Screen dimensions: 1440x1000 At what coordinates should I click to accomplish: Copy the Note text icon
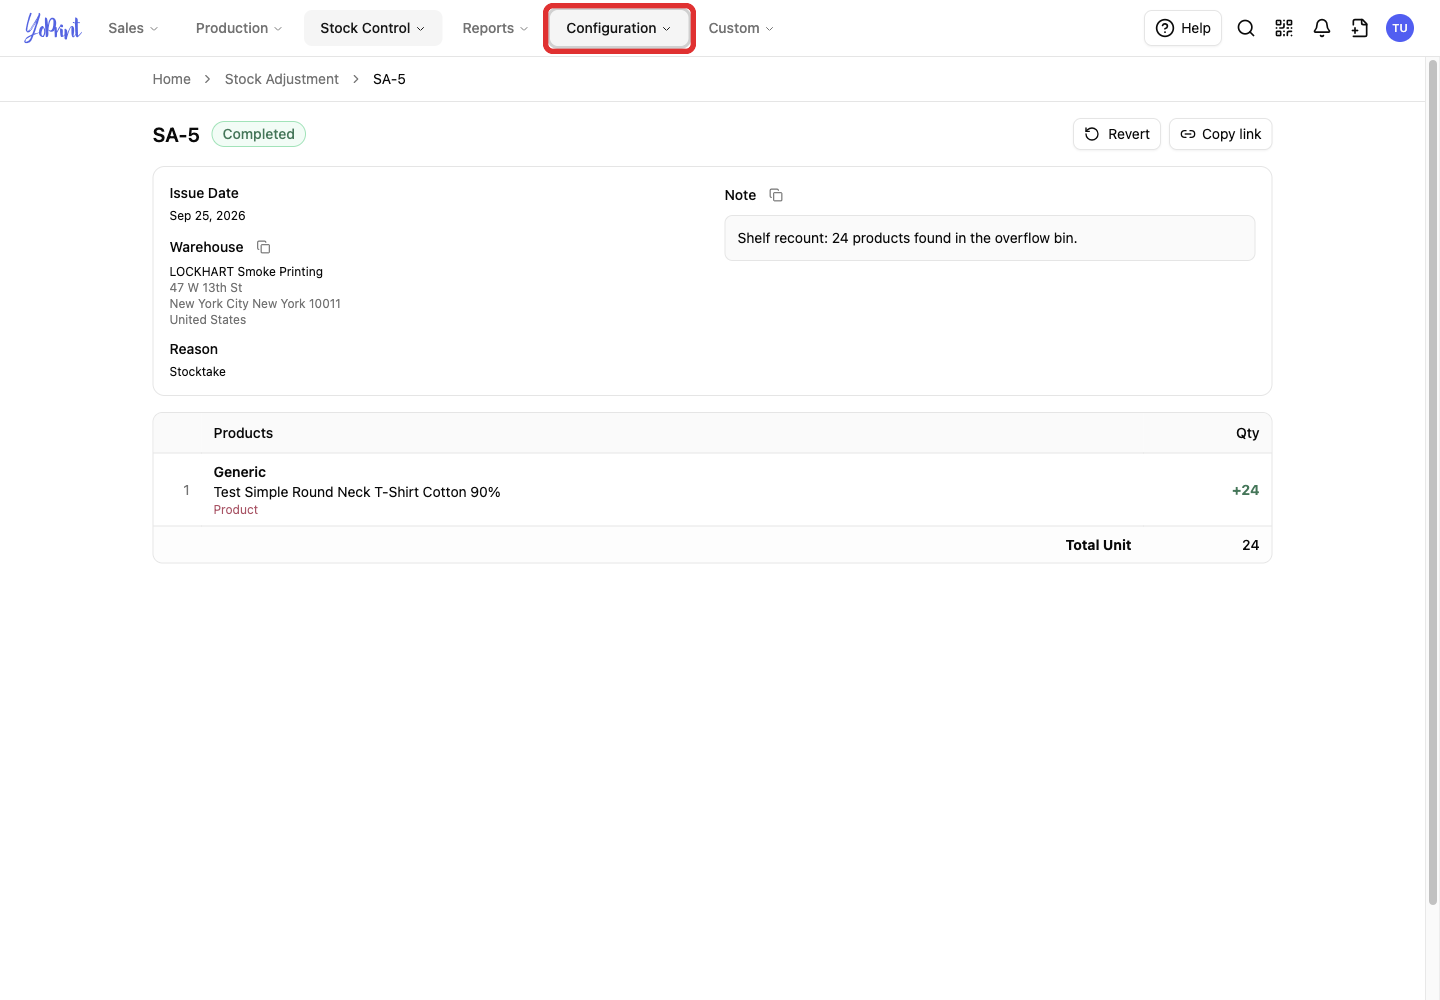(776, 195)
